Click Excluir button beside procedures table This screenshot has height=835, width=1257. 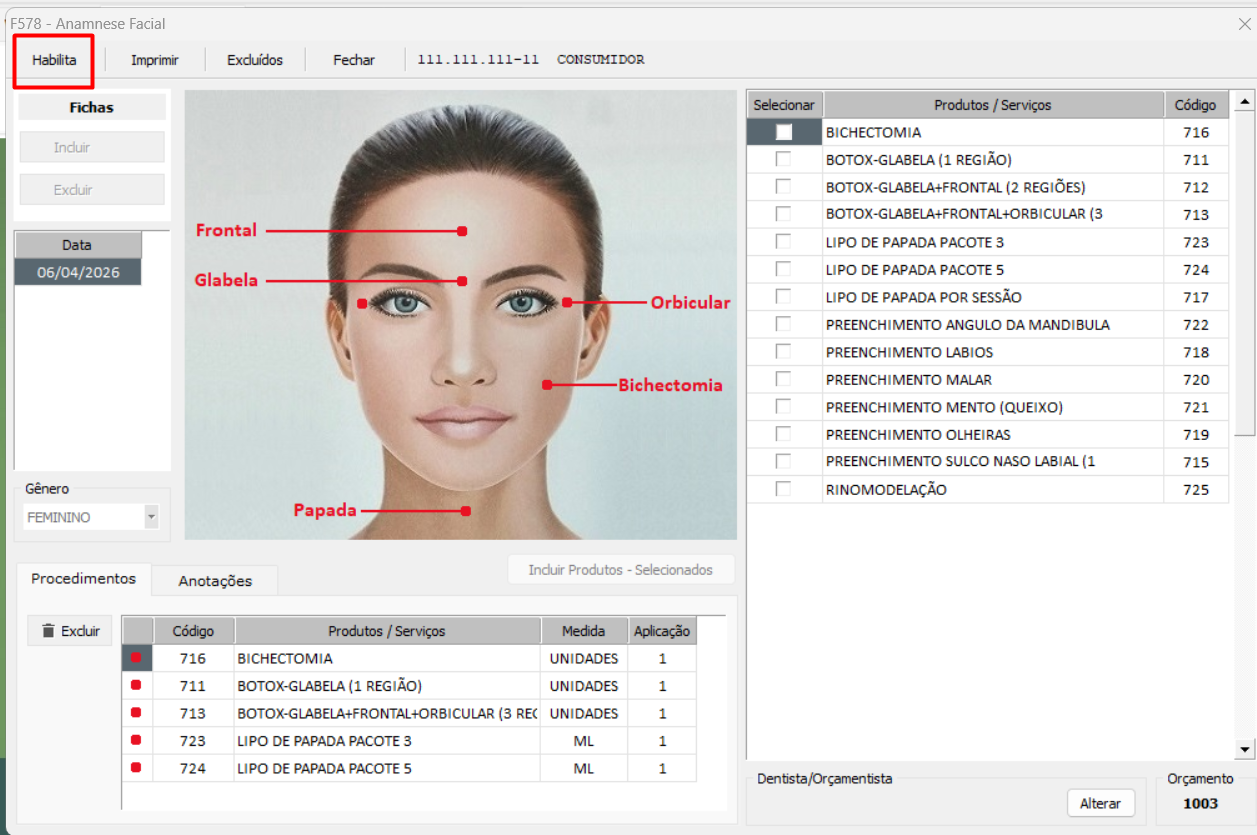[70, 631]
